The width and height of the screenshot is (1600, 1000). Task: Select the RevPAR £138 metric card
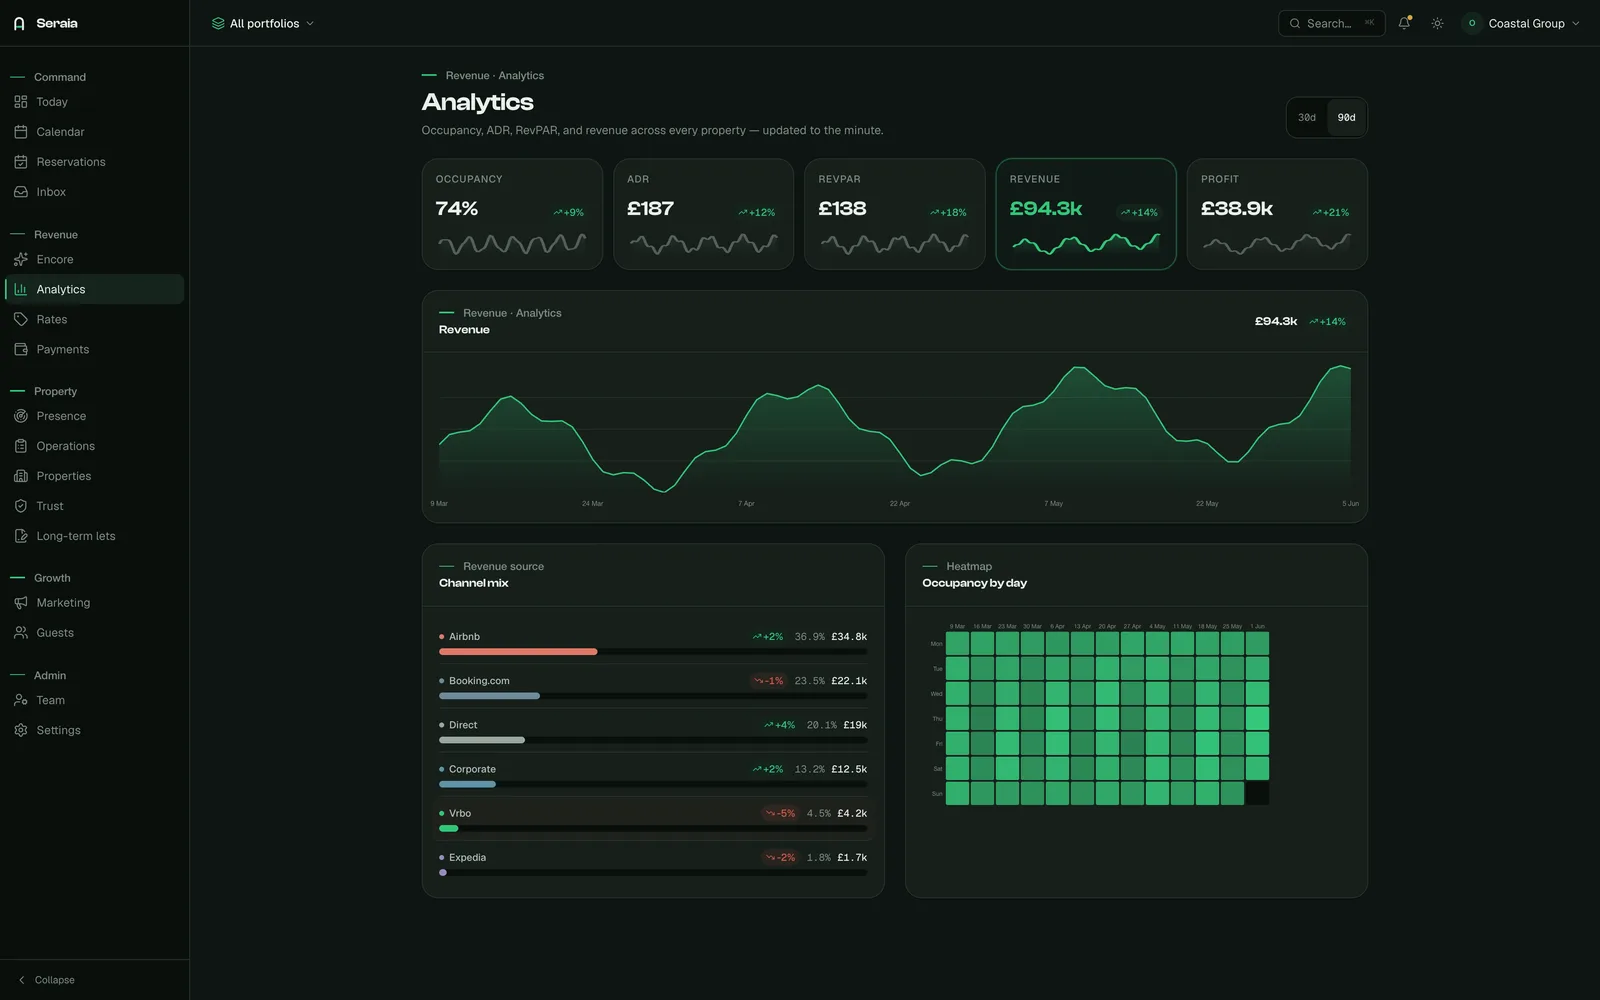[895, 214]
